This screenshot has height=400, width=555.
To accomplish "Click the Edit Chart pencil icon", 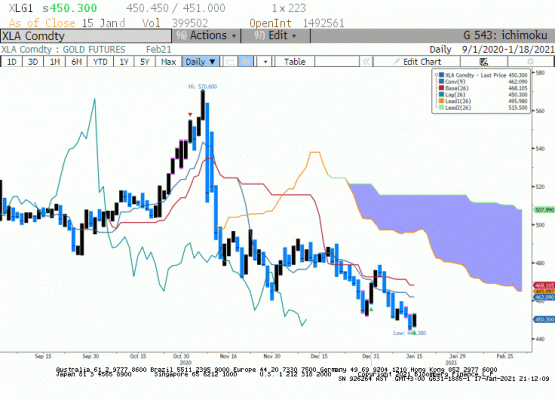I will [x=397, y=62].
